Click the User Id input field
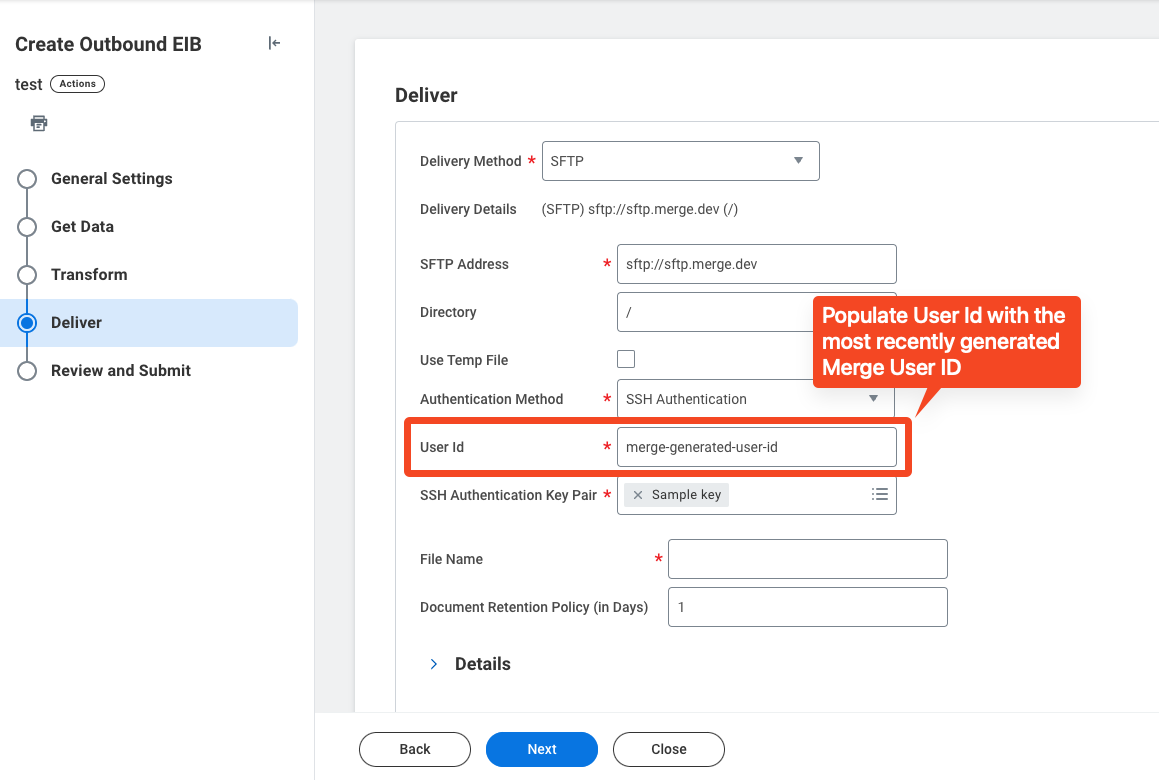The height and width of the screenshot is (780, 1159). click(x=756, y=447)
